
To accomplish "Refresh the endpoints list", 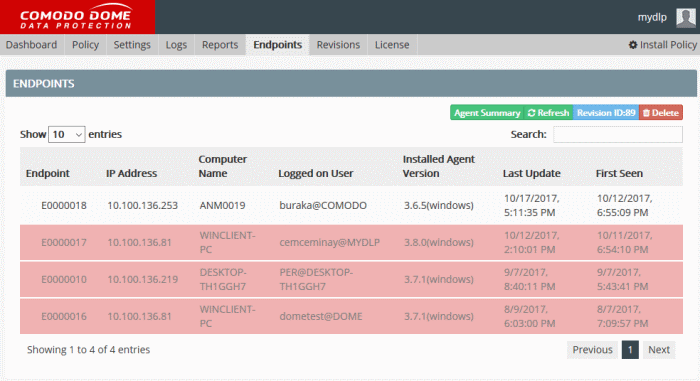I will [x=548, y=113].
